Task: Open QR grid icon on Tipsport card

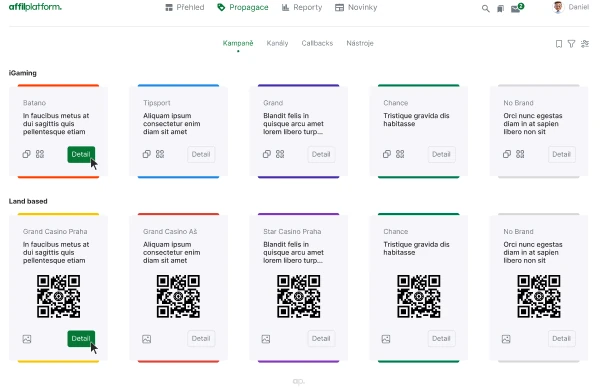Action: (x=160, y=154)
